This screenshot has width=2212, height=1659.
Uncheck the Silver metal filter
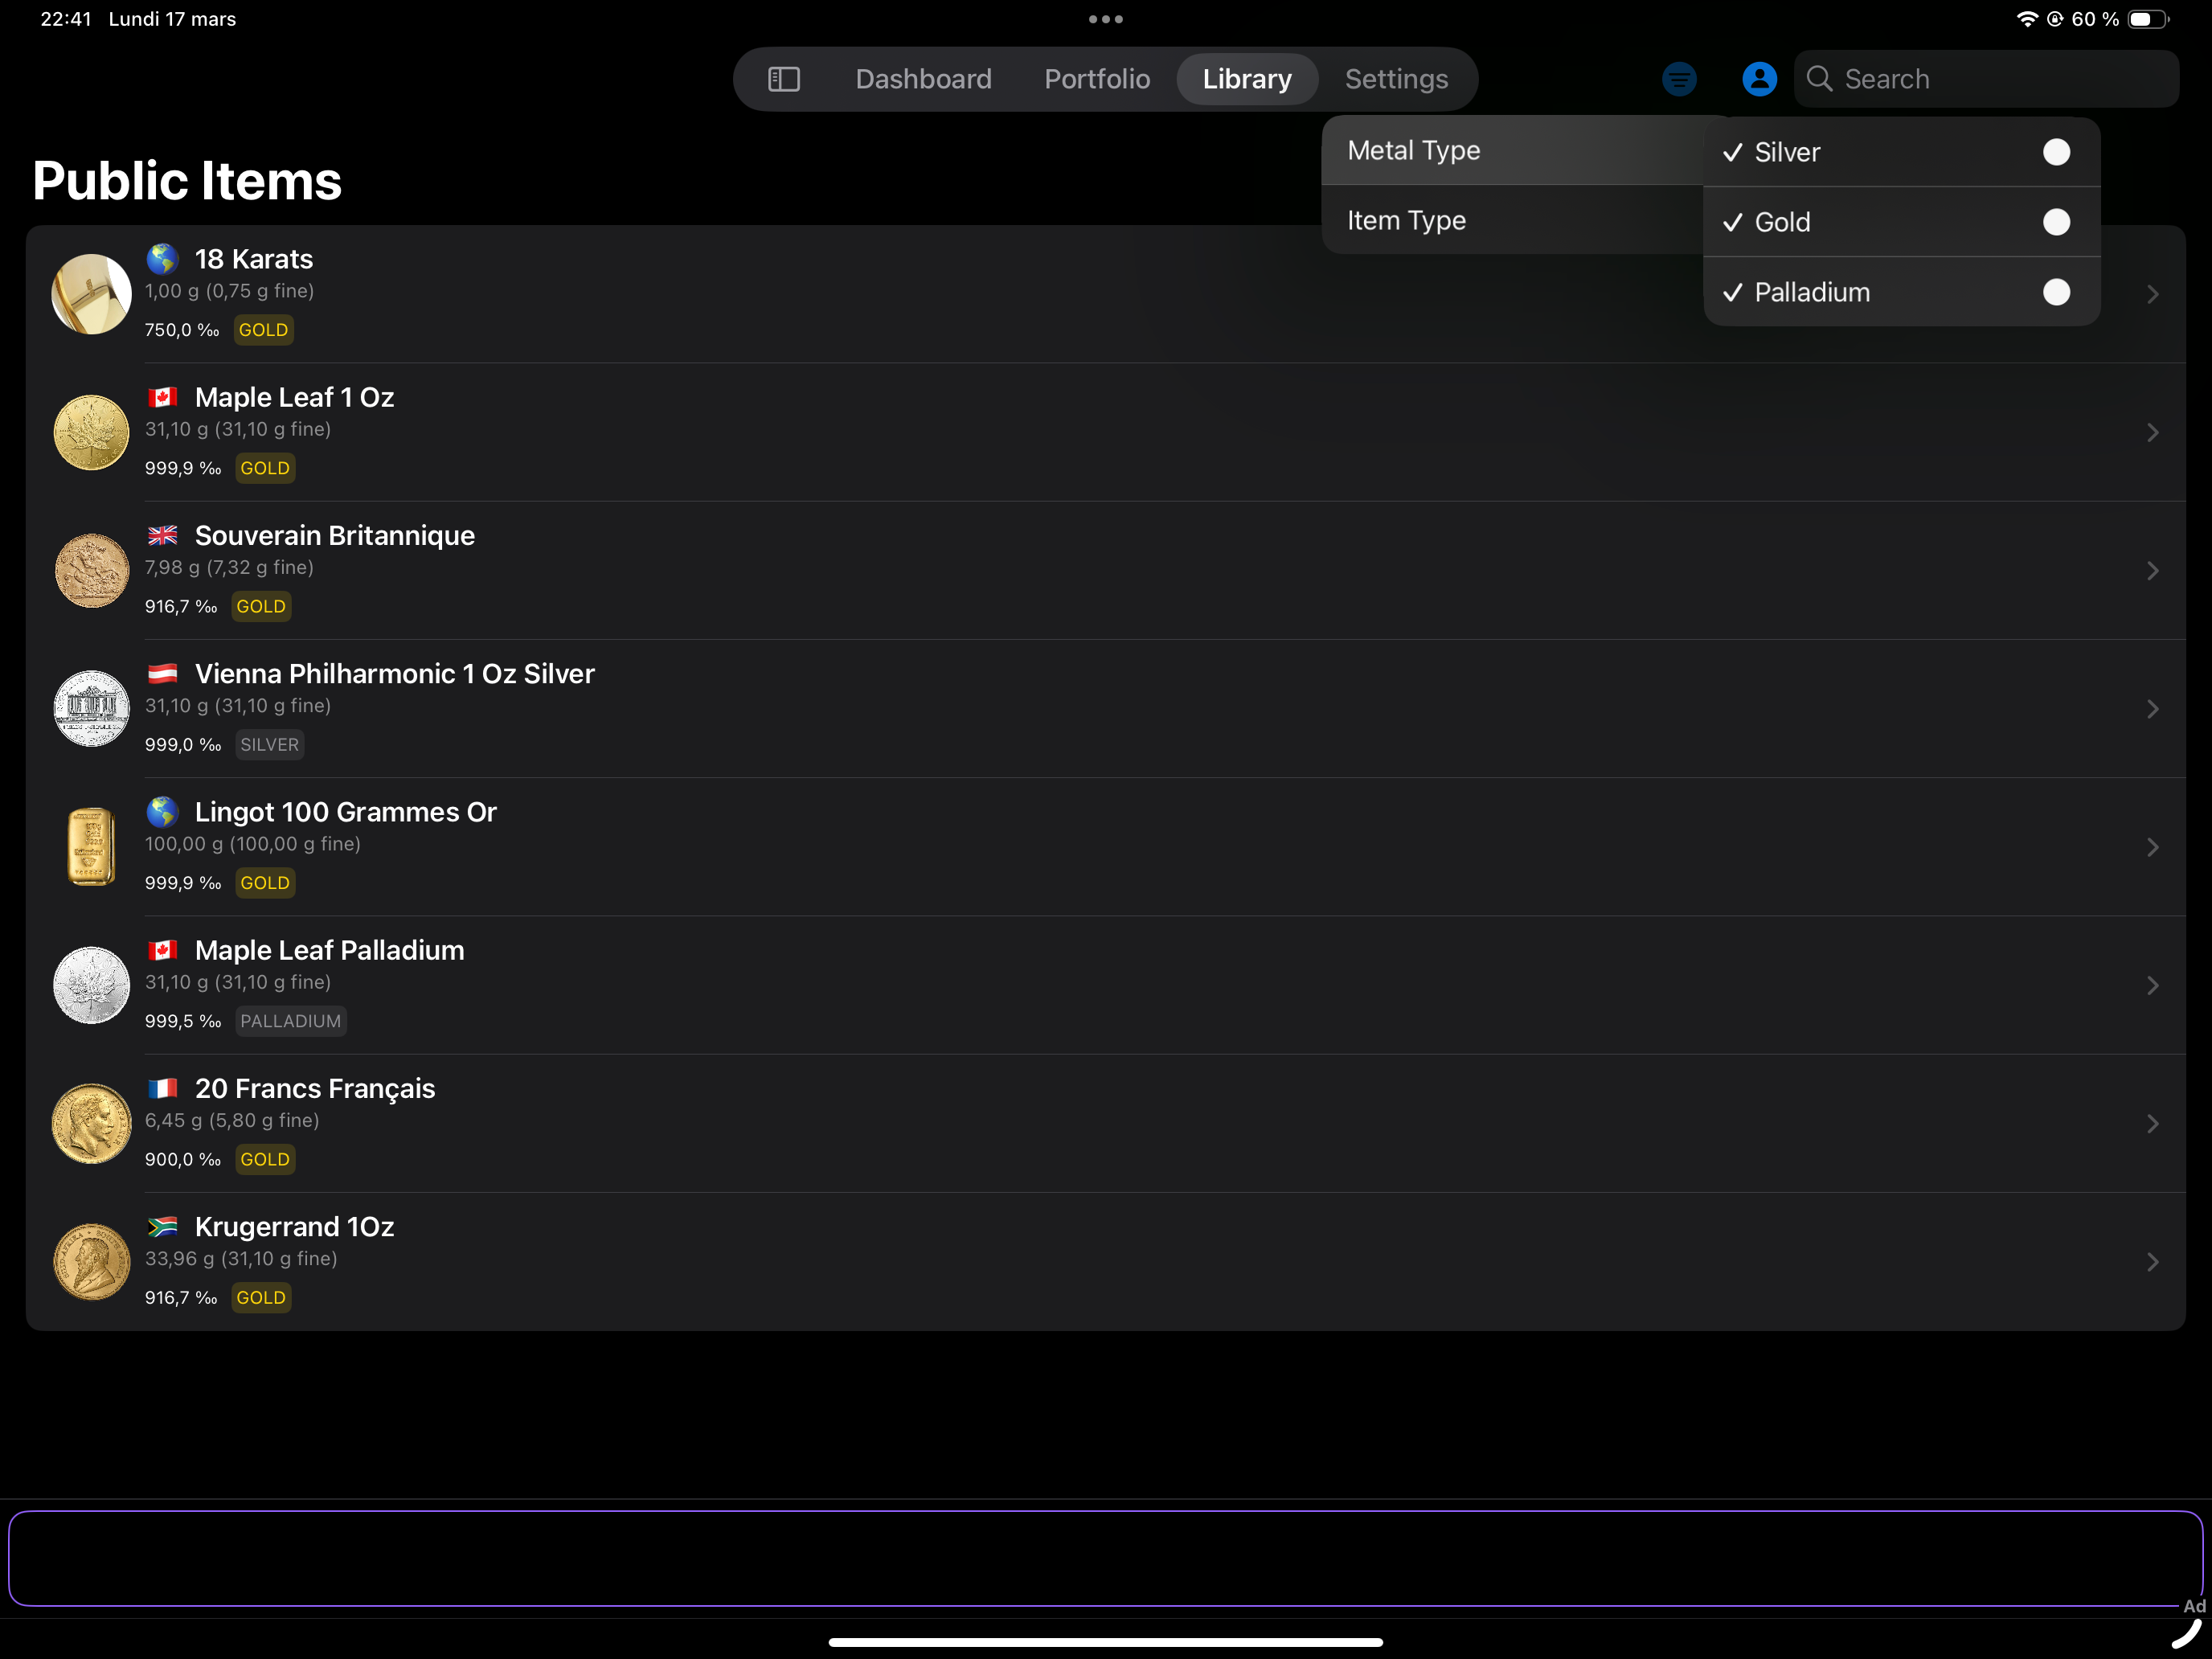point(1901,152)
